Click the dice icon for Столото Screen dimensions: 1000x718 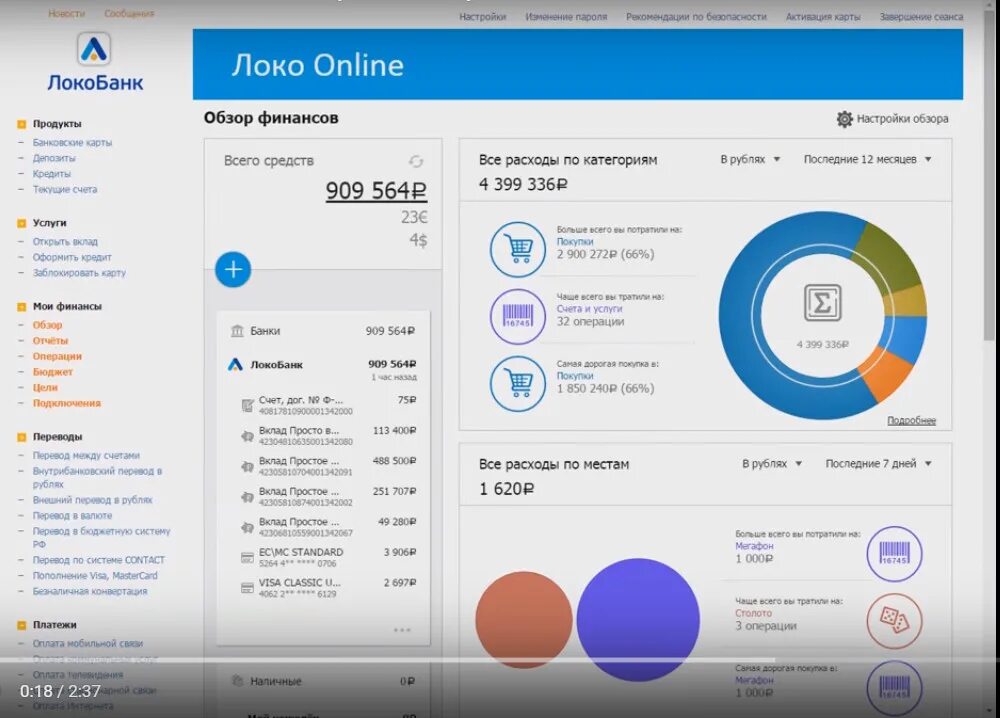(x=894, y=620)
